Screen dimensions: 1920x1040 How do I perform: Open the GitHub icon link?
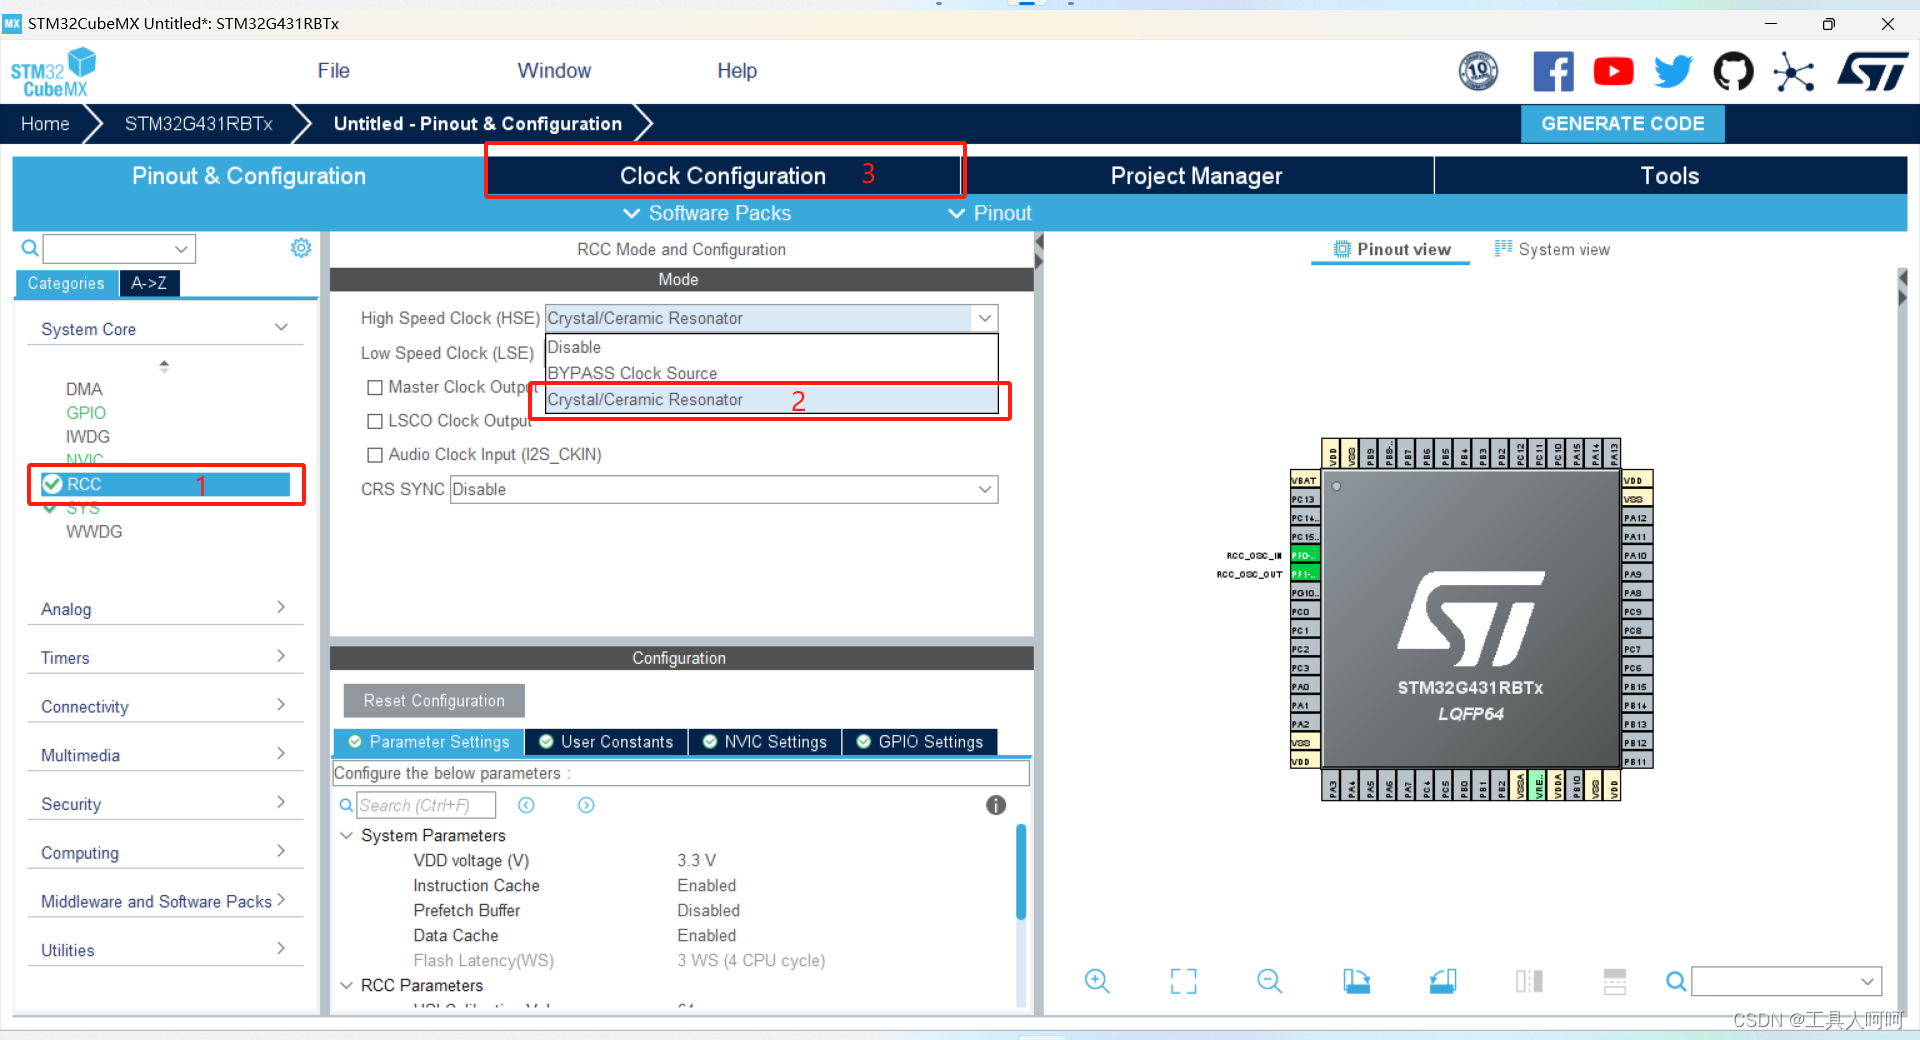[1733, 72]
